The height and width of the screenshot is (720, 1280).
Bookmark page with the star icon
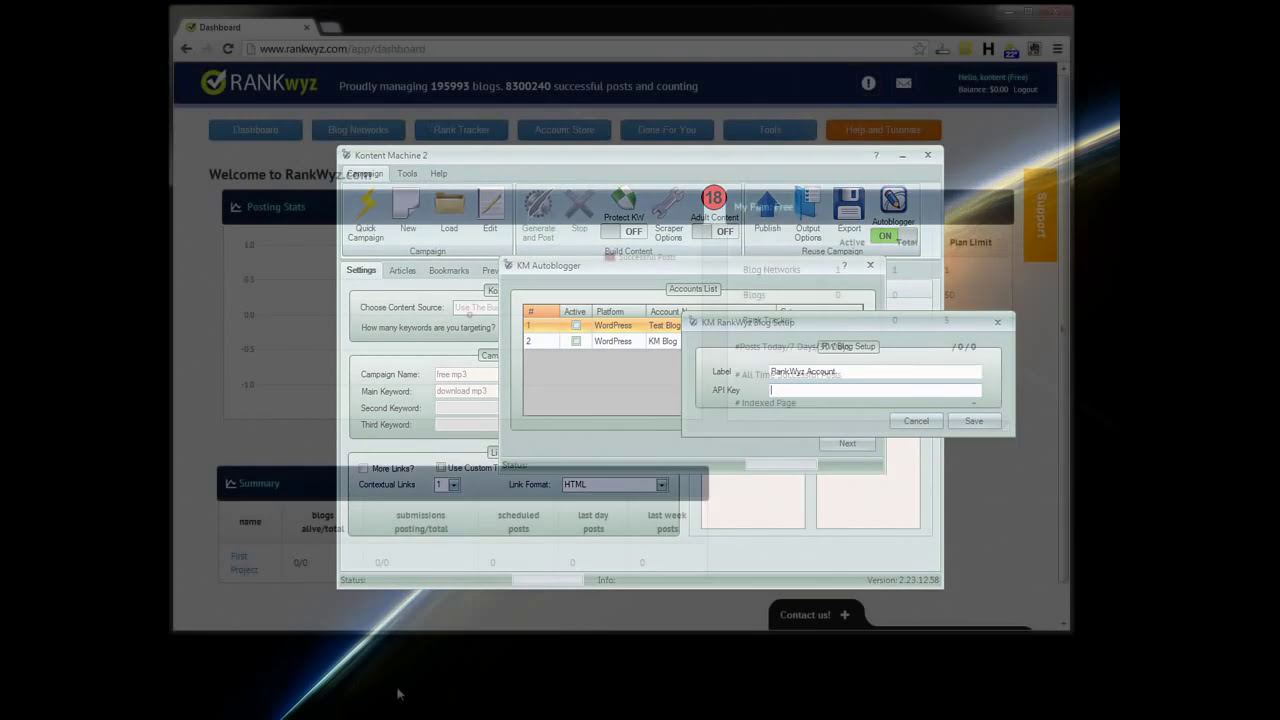(x=919, y=48)
